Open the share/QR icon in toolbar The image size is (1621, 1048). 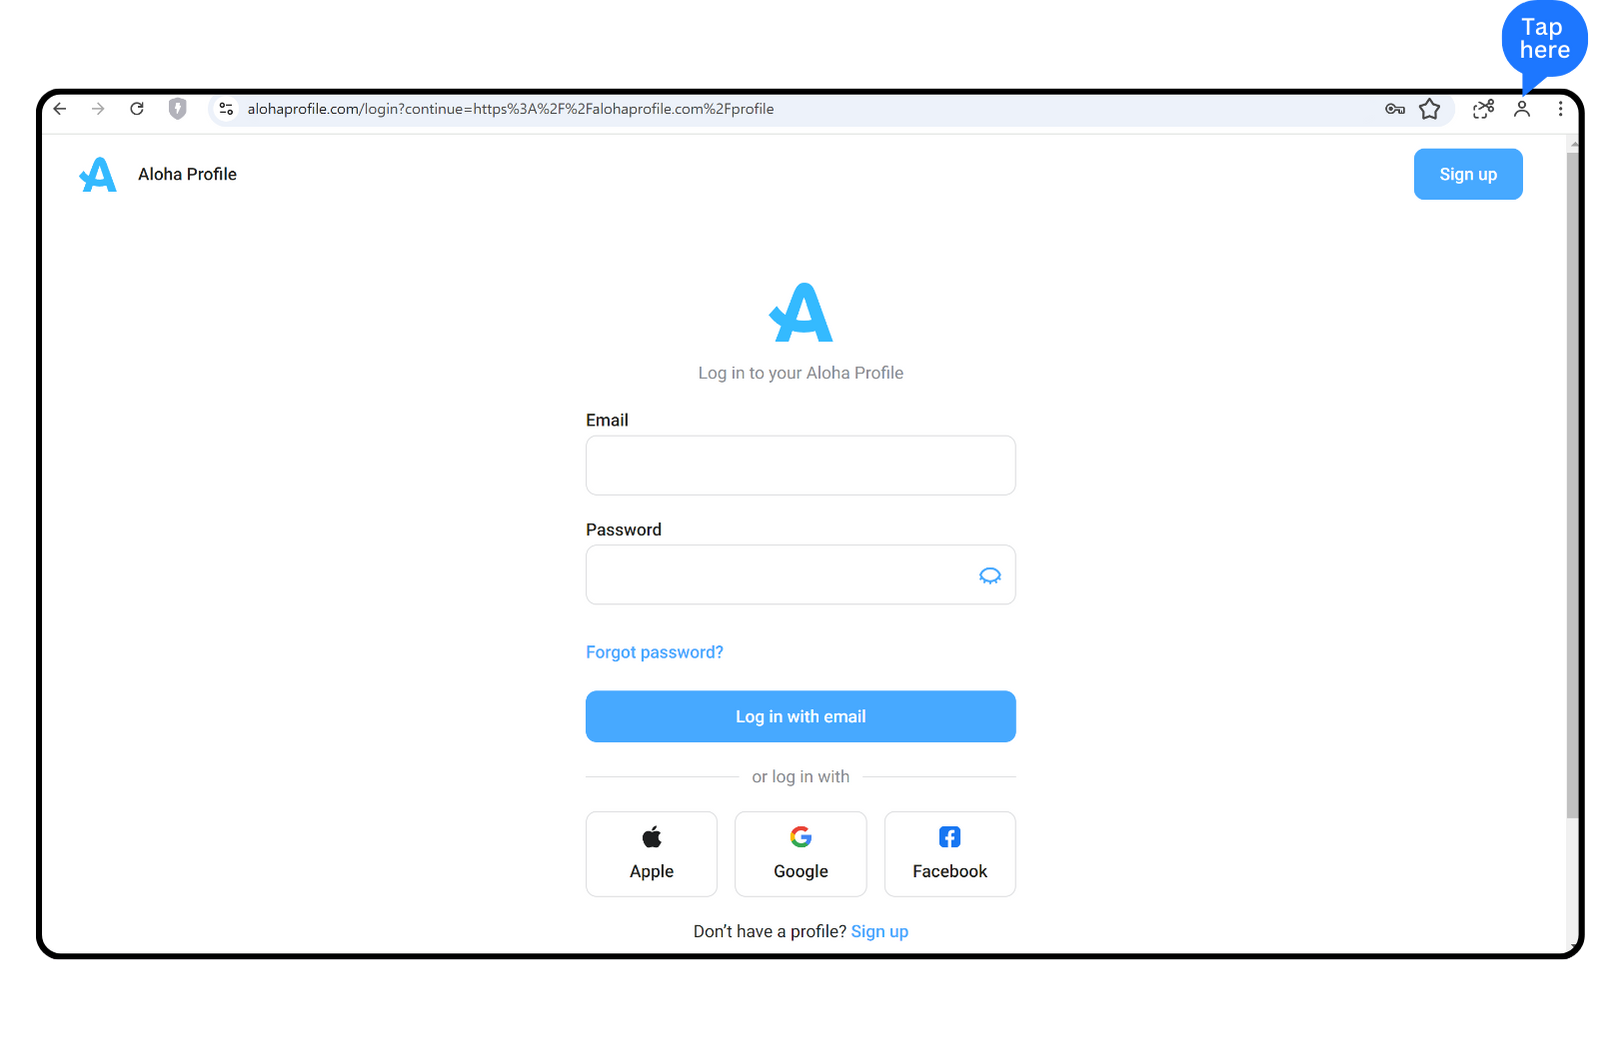tap(1483, 109)
